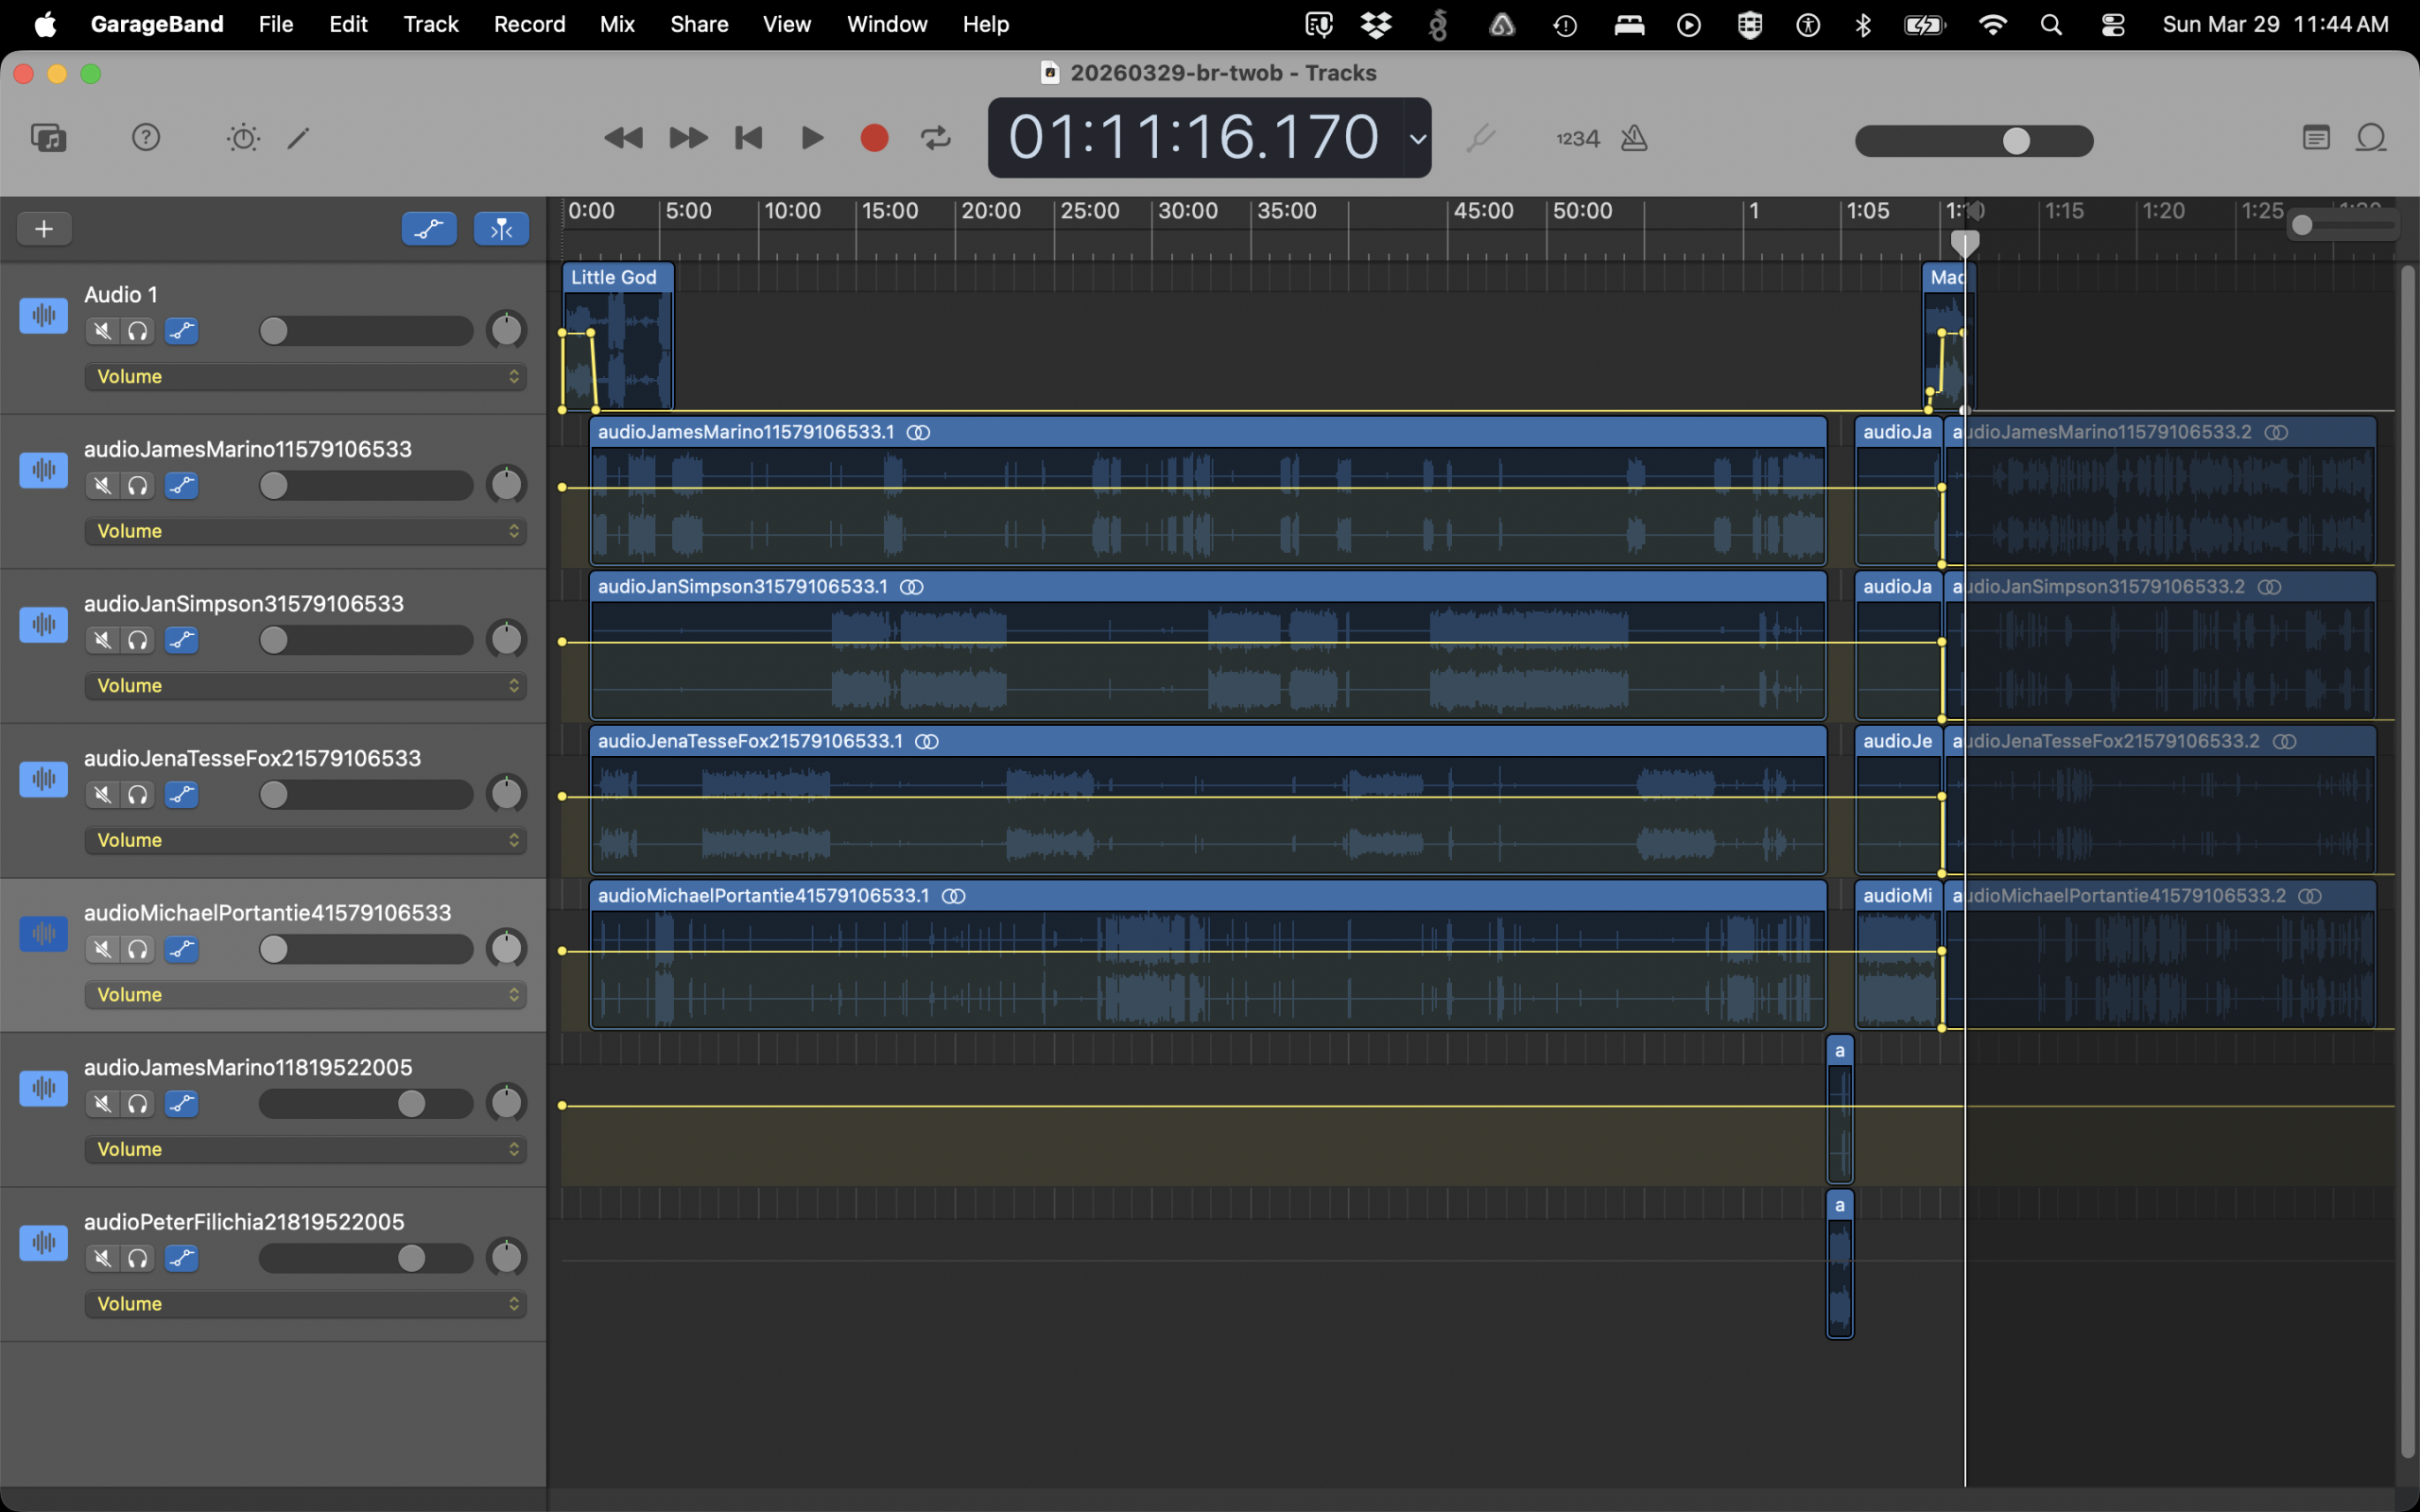2420x1512 pixels.
Task: Open Volume dropdown on audioPeterFilichia21819522005 track
Action: [305, 1304]
